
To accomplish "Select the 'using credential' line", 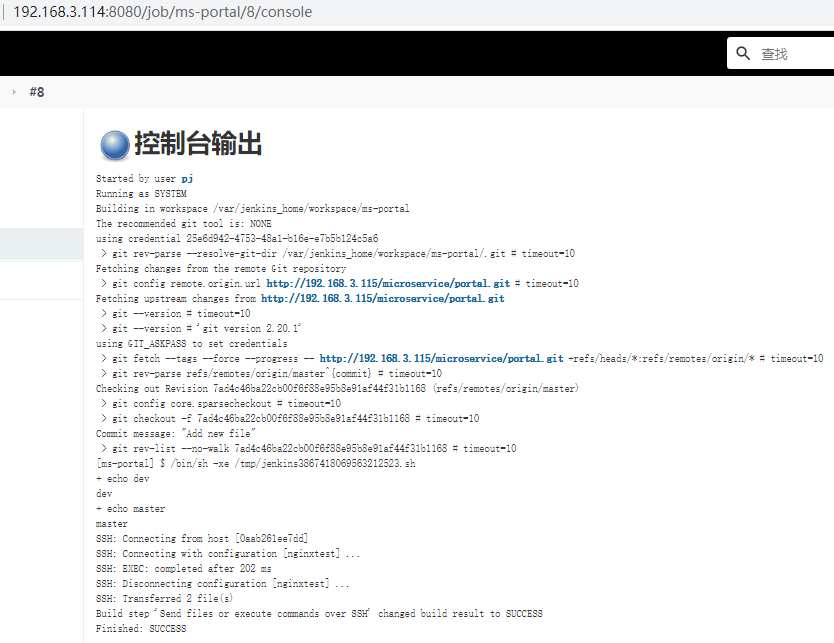I will [x=237, y=238].
